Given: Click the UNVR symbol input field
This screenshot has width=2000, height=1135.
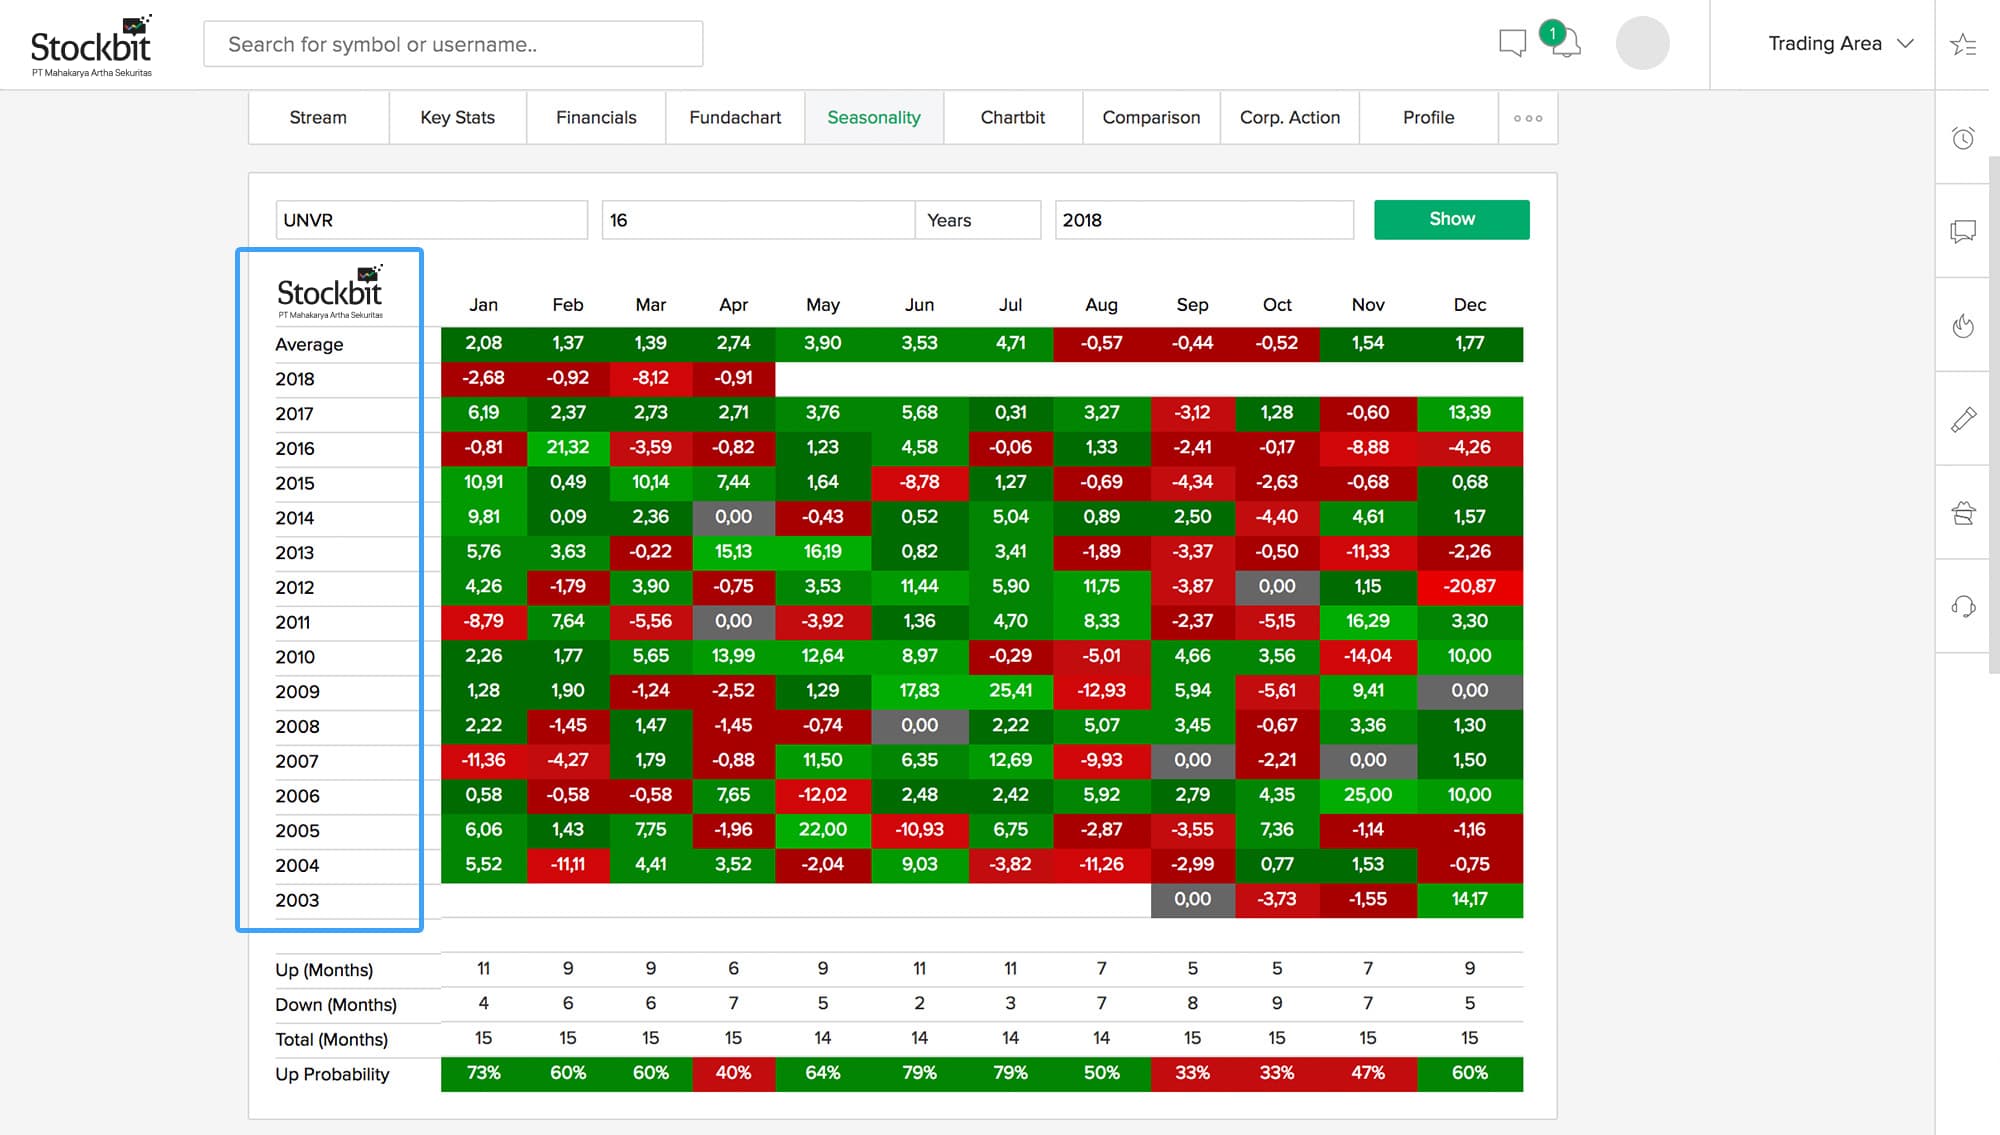Looking at the screenshot, I should pyautogui.click(x=431, y=220).
